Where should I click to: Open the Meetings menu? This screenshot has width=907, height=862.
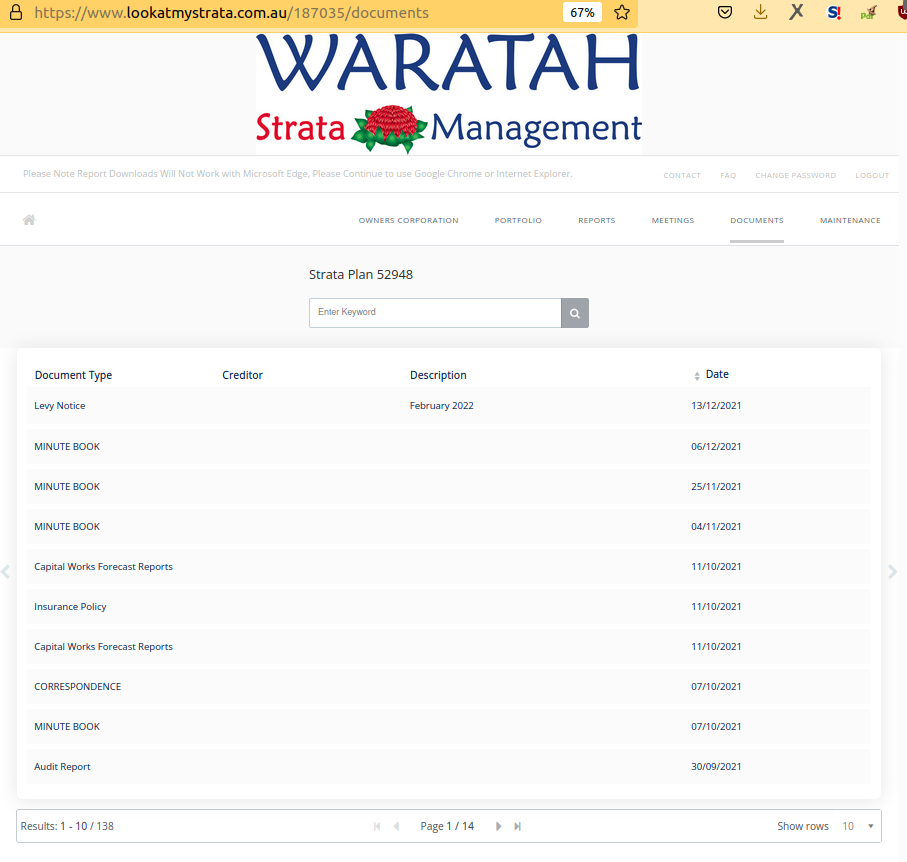click(x=673, y=220)
